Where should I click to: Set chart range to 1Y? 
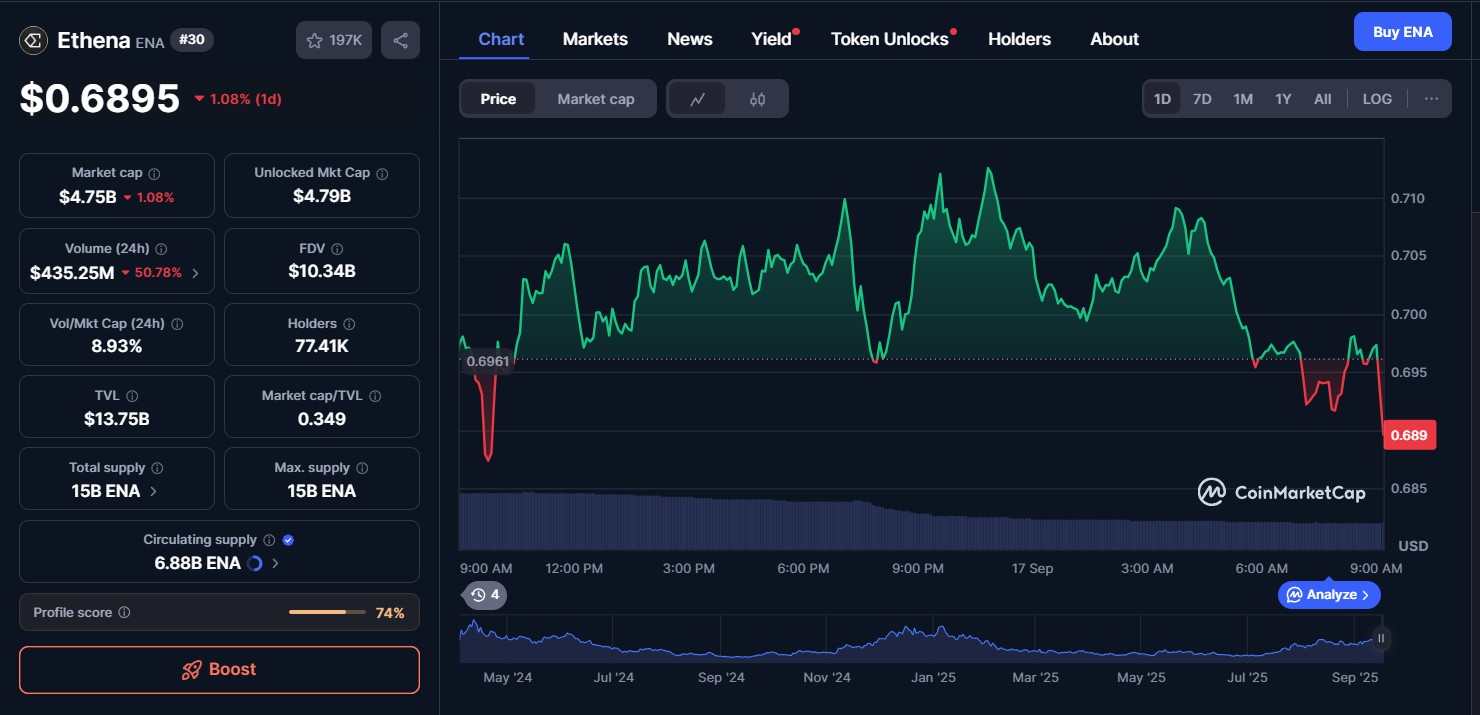[1283, 99]
